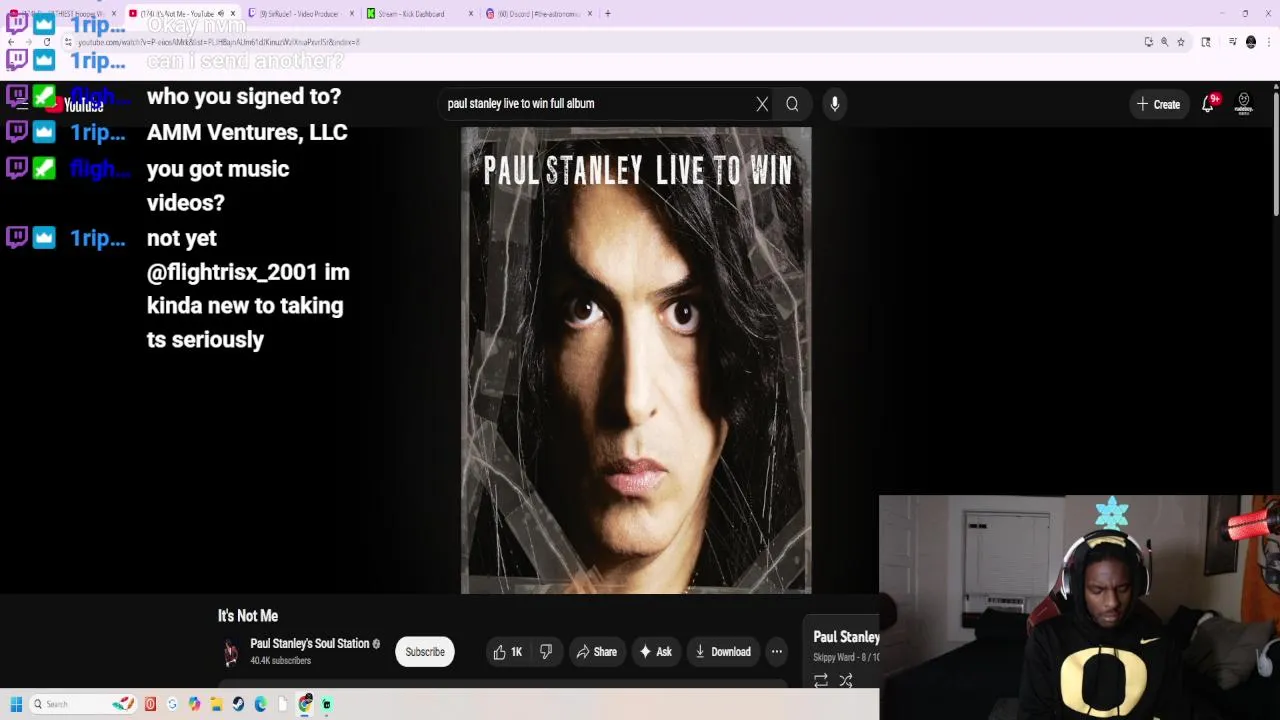Click the 'It's Not Me' video title
The width and height of the screenshot is (1280, 720).
[x=248, y=616]
